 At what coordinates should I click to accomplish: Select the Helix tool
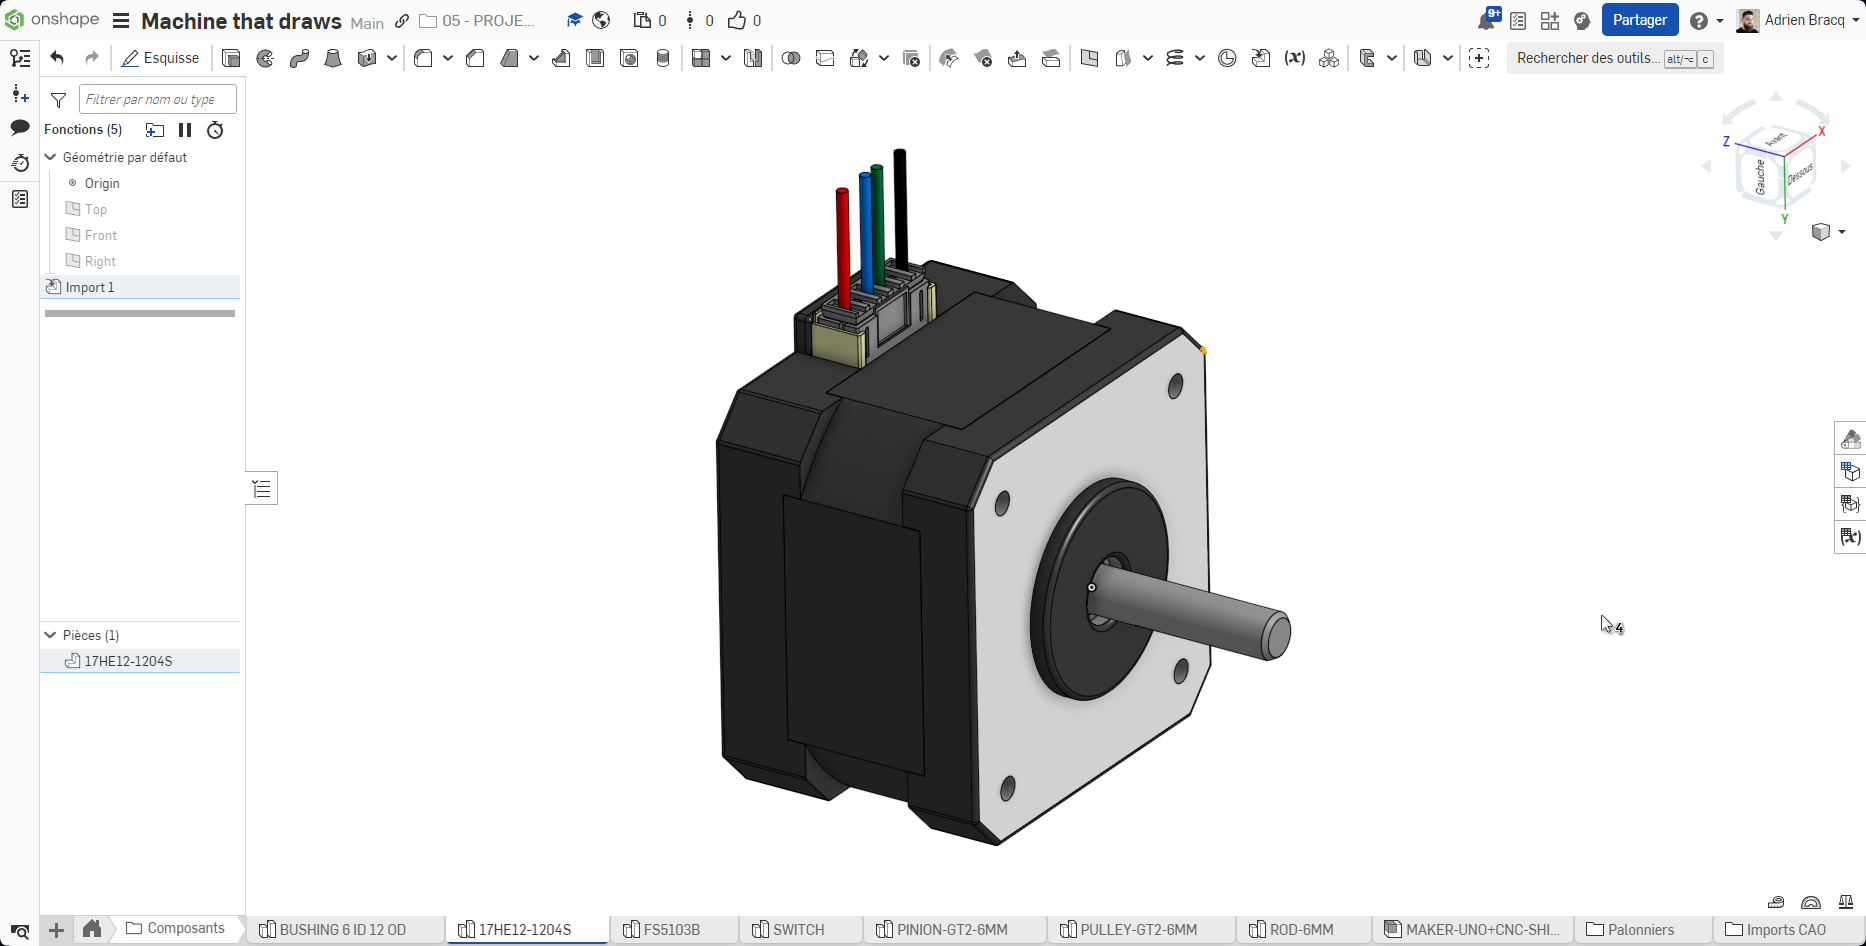(x=1175, y=58)
